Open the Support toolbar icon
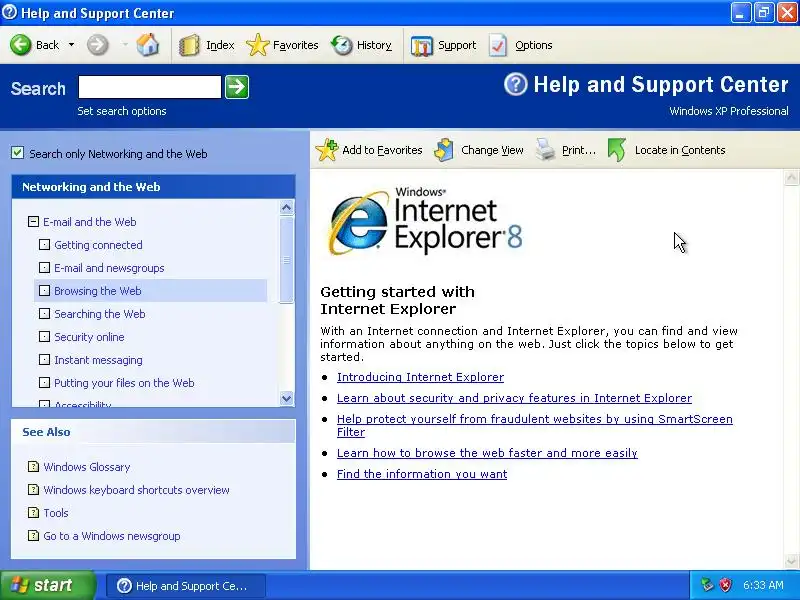800x600 pixels. (x=421, y=45)
